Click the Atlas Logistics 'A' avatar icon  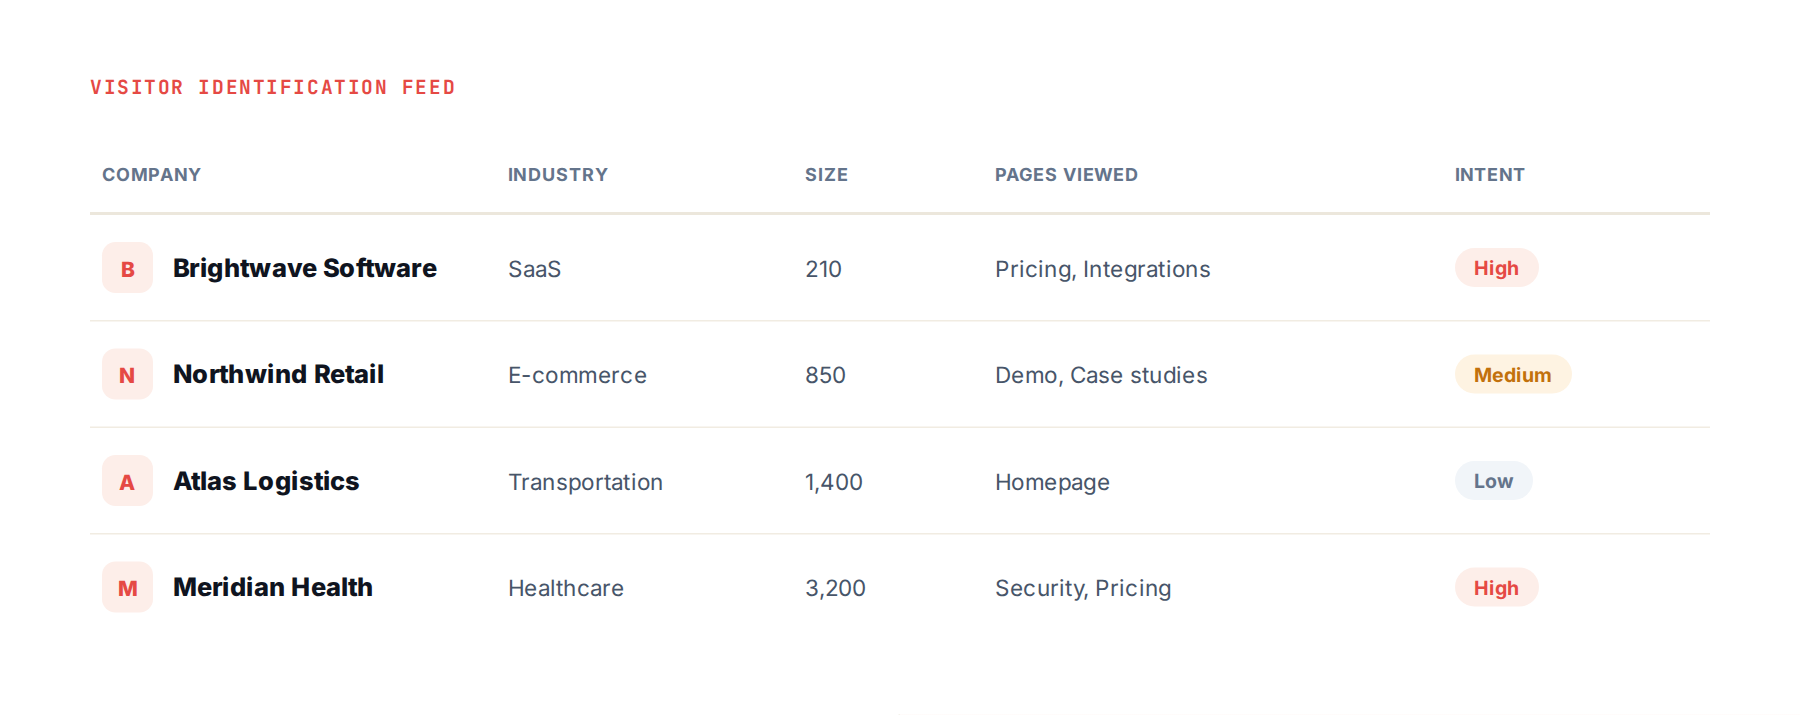[x=127, y=481]
